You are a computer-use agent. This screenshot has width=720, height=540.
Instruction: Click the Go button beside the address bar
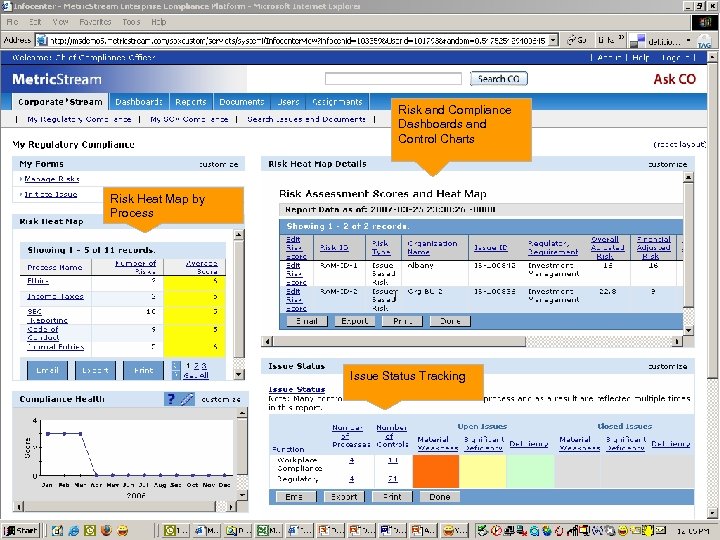click(x=577, y=40)
